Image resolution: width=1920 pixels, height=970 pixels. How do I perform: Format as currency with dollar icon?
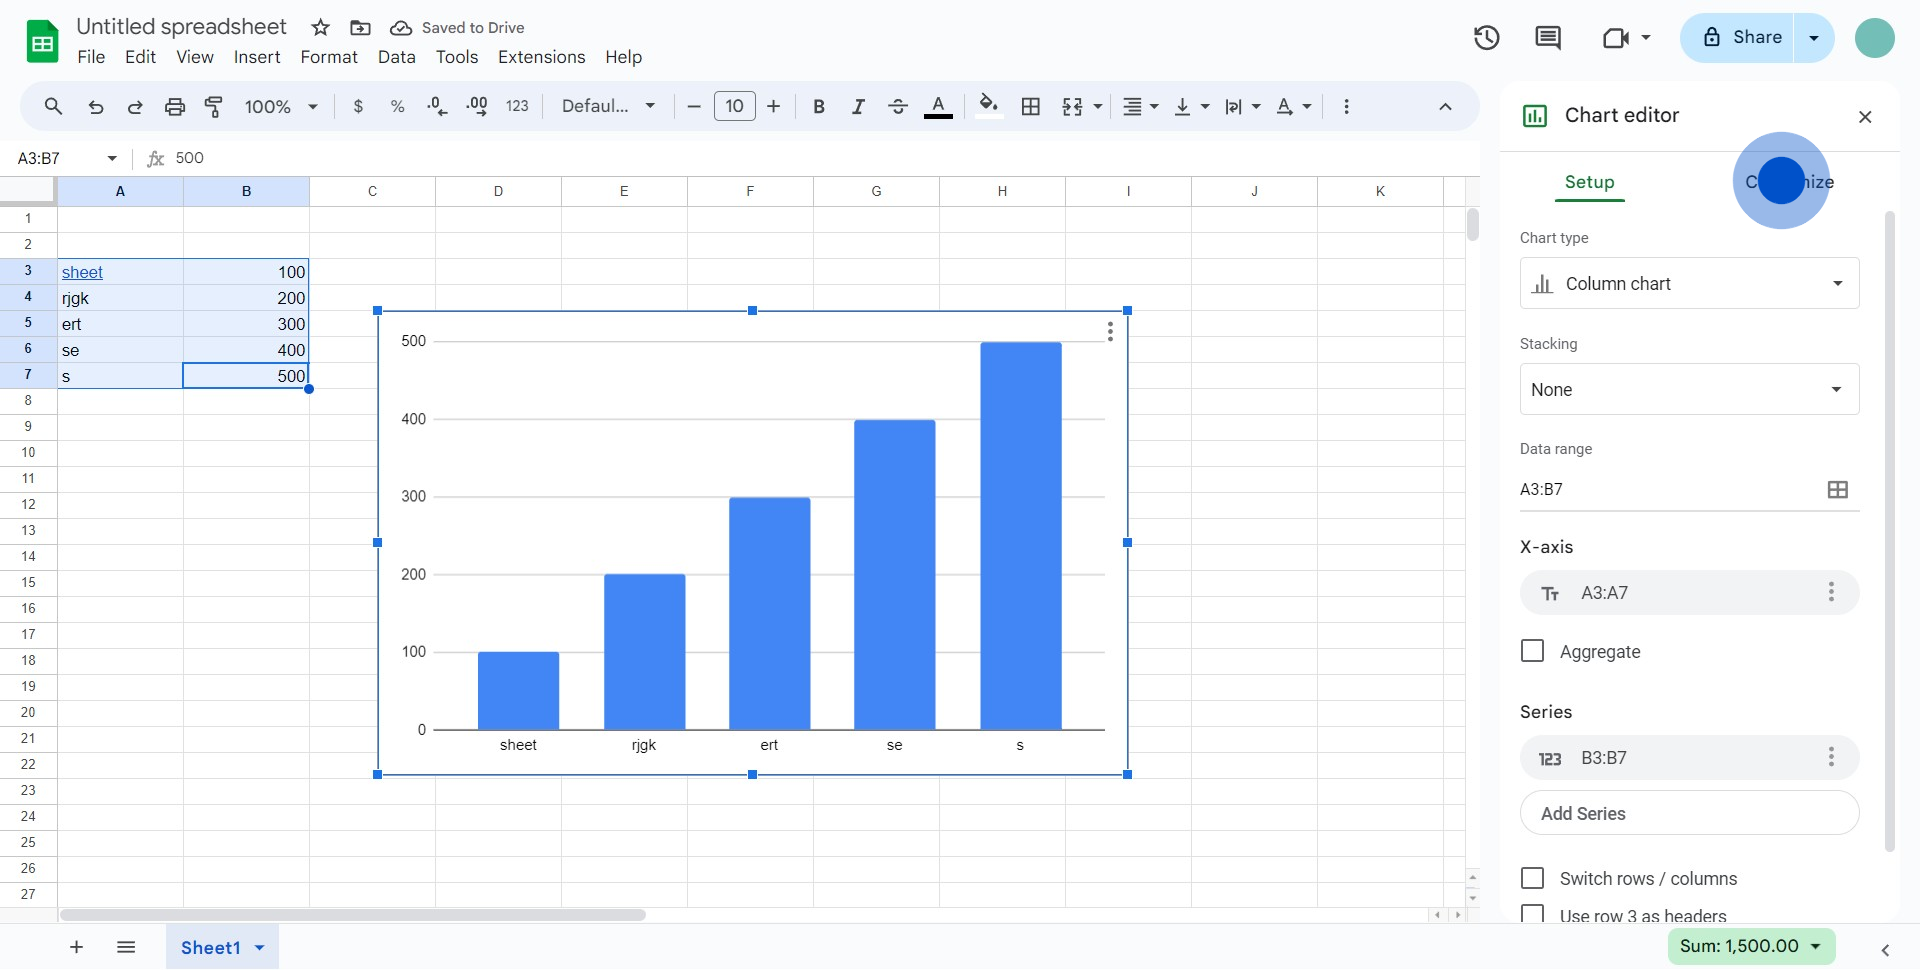pyautogui.click(x=358, y=106)
